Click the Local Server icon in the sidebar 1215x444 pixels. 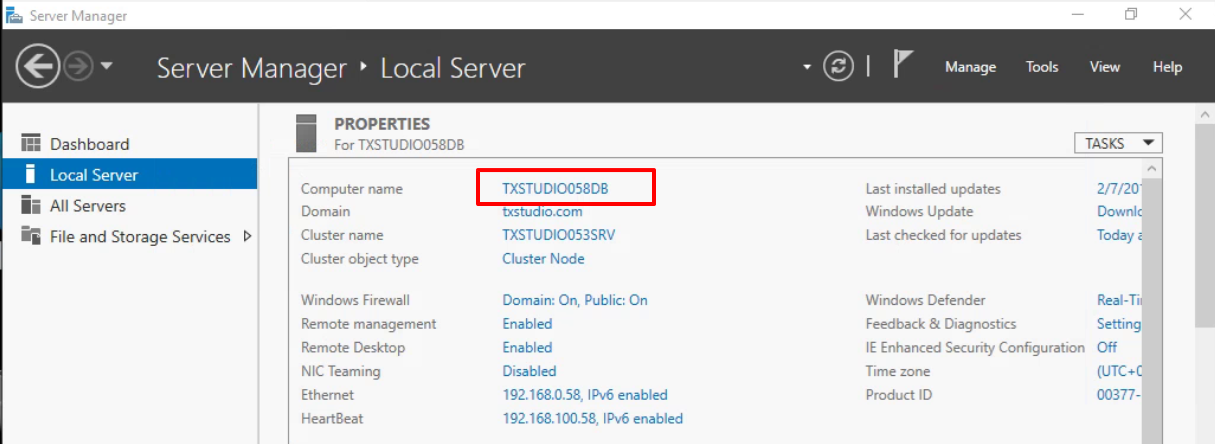[30, 174]
